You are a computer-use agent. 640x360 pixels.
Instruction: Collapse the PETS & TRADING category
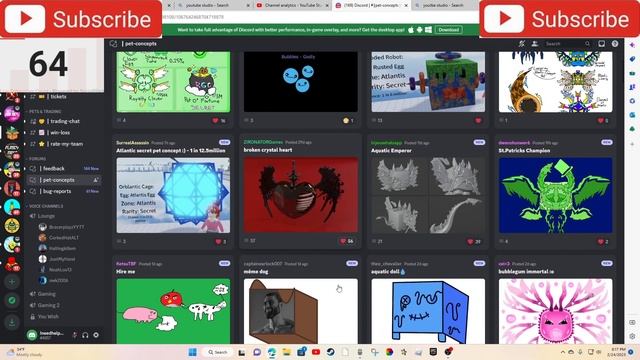(45, 111)
